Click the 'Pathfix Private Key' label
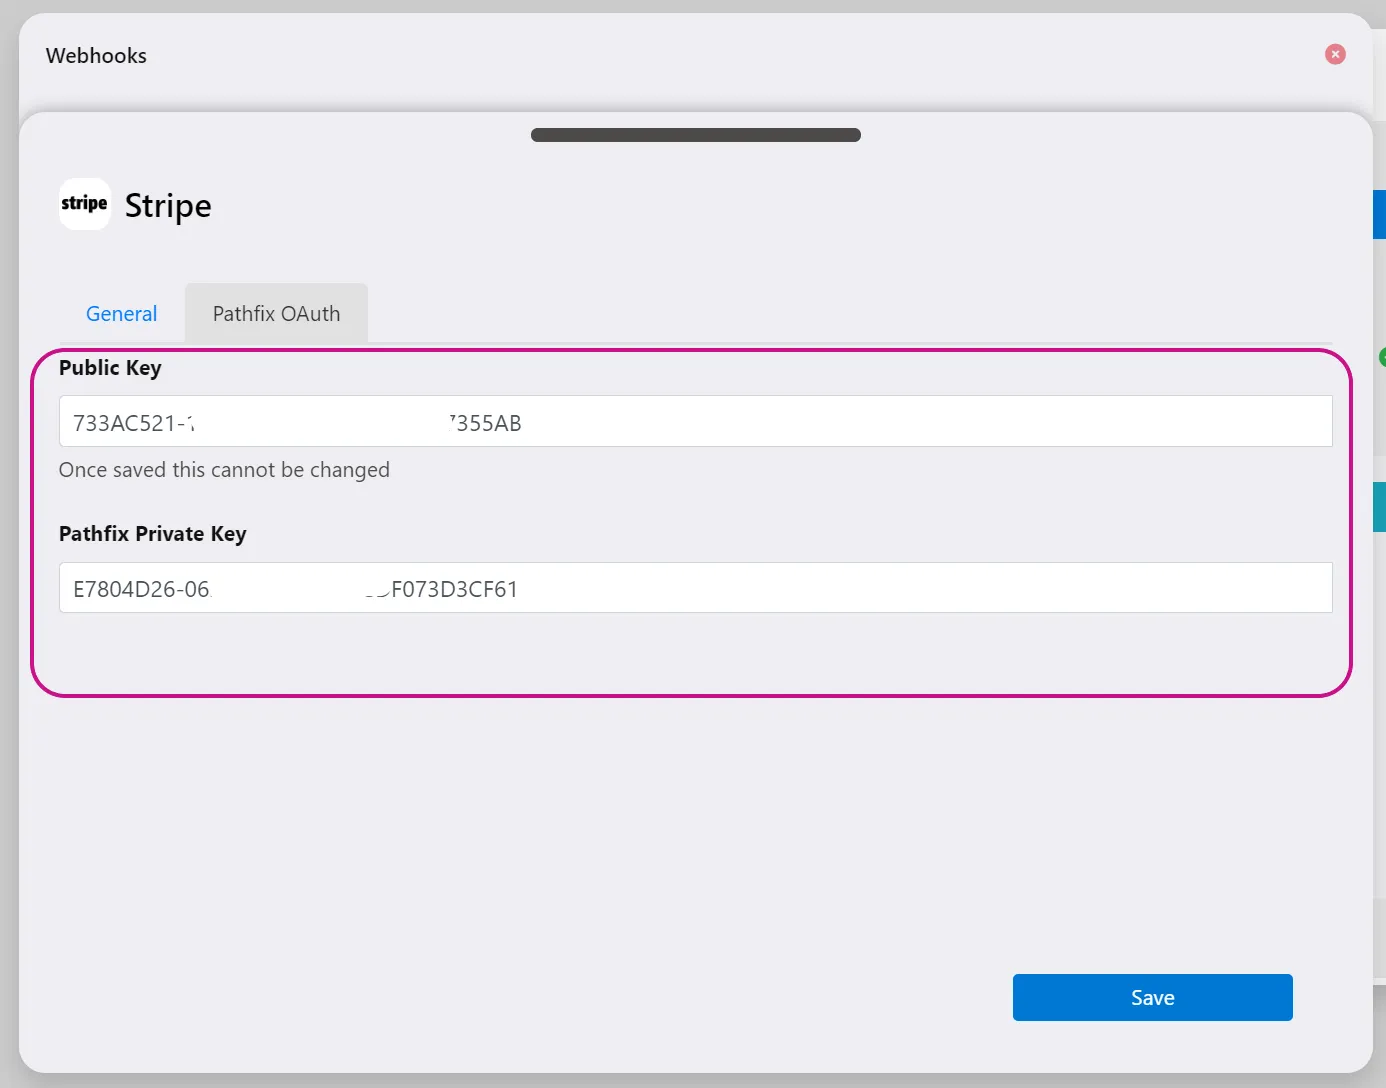 click(153, 534)
